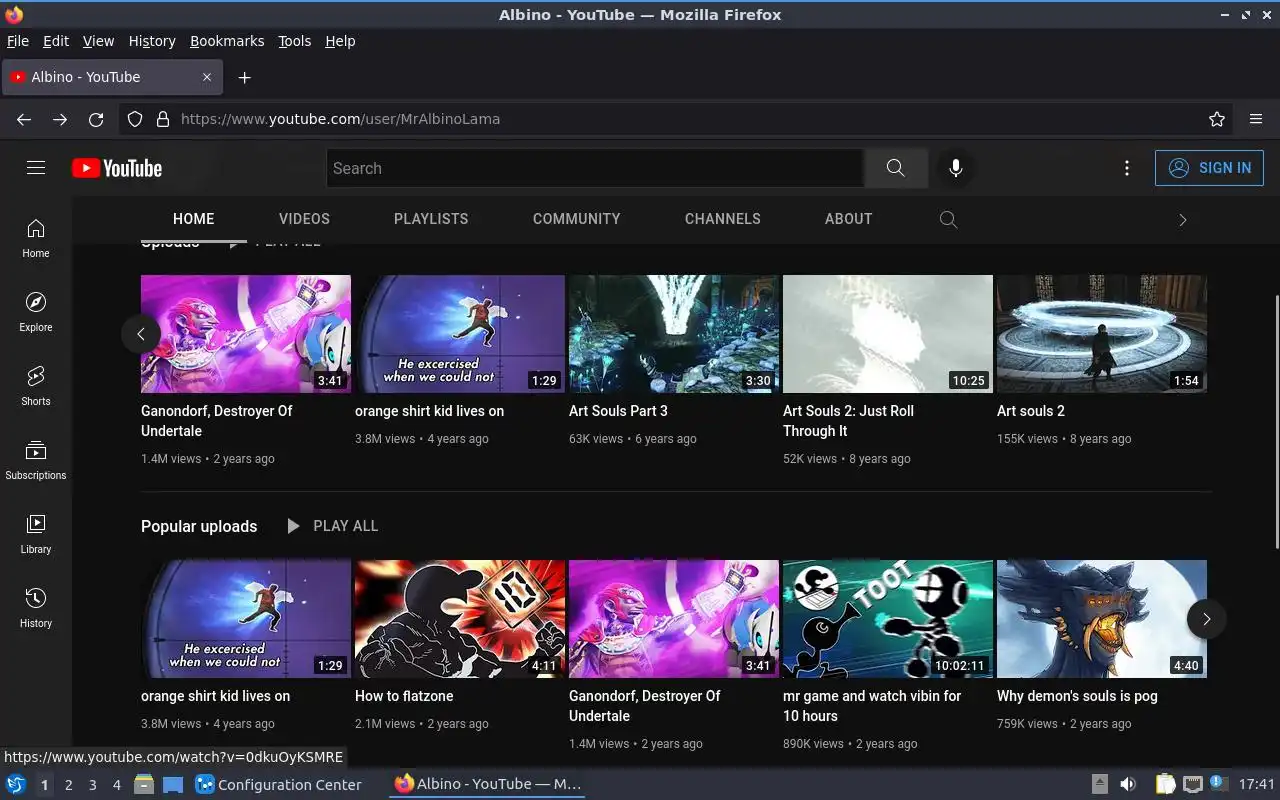Switch to the CHANNELS tab
This screenshot has height=800, width=1280.
[x=722, y=219]
